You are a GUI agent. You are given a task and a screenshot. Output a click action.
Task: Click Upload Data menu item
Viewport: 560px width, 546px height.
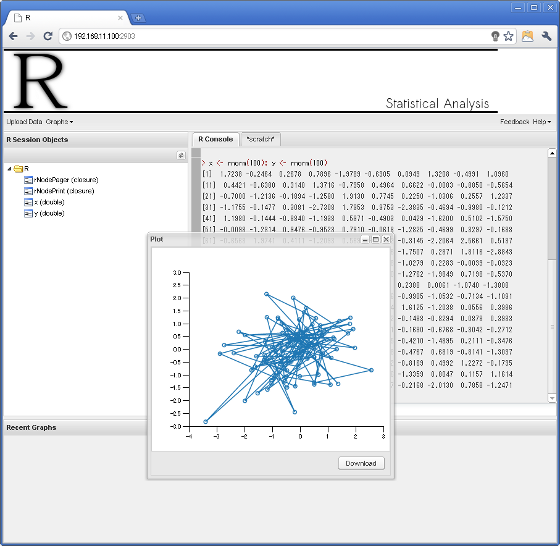pos(24,122)
